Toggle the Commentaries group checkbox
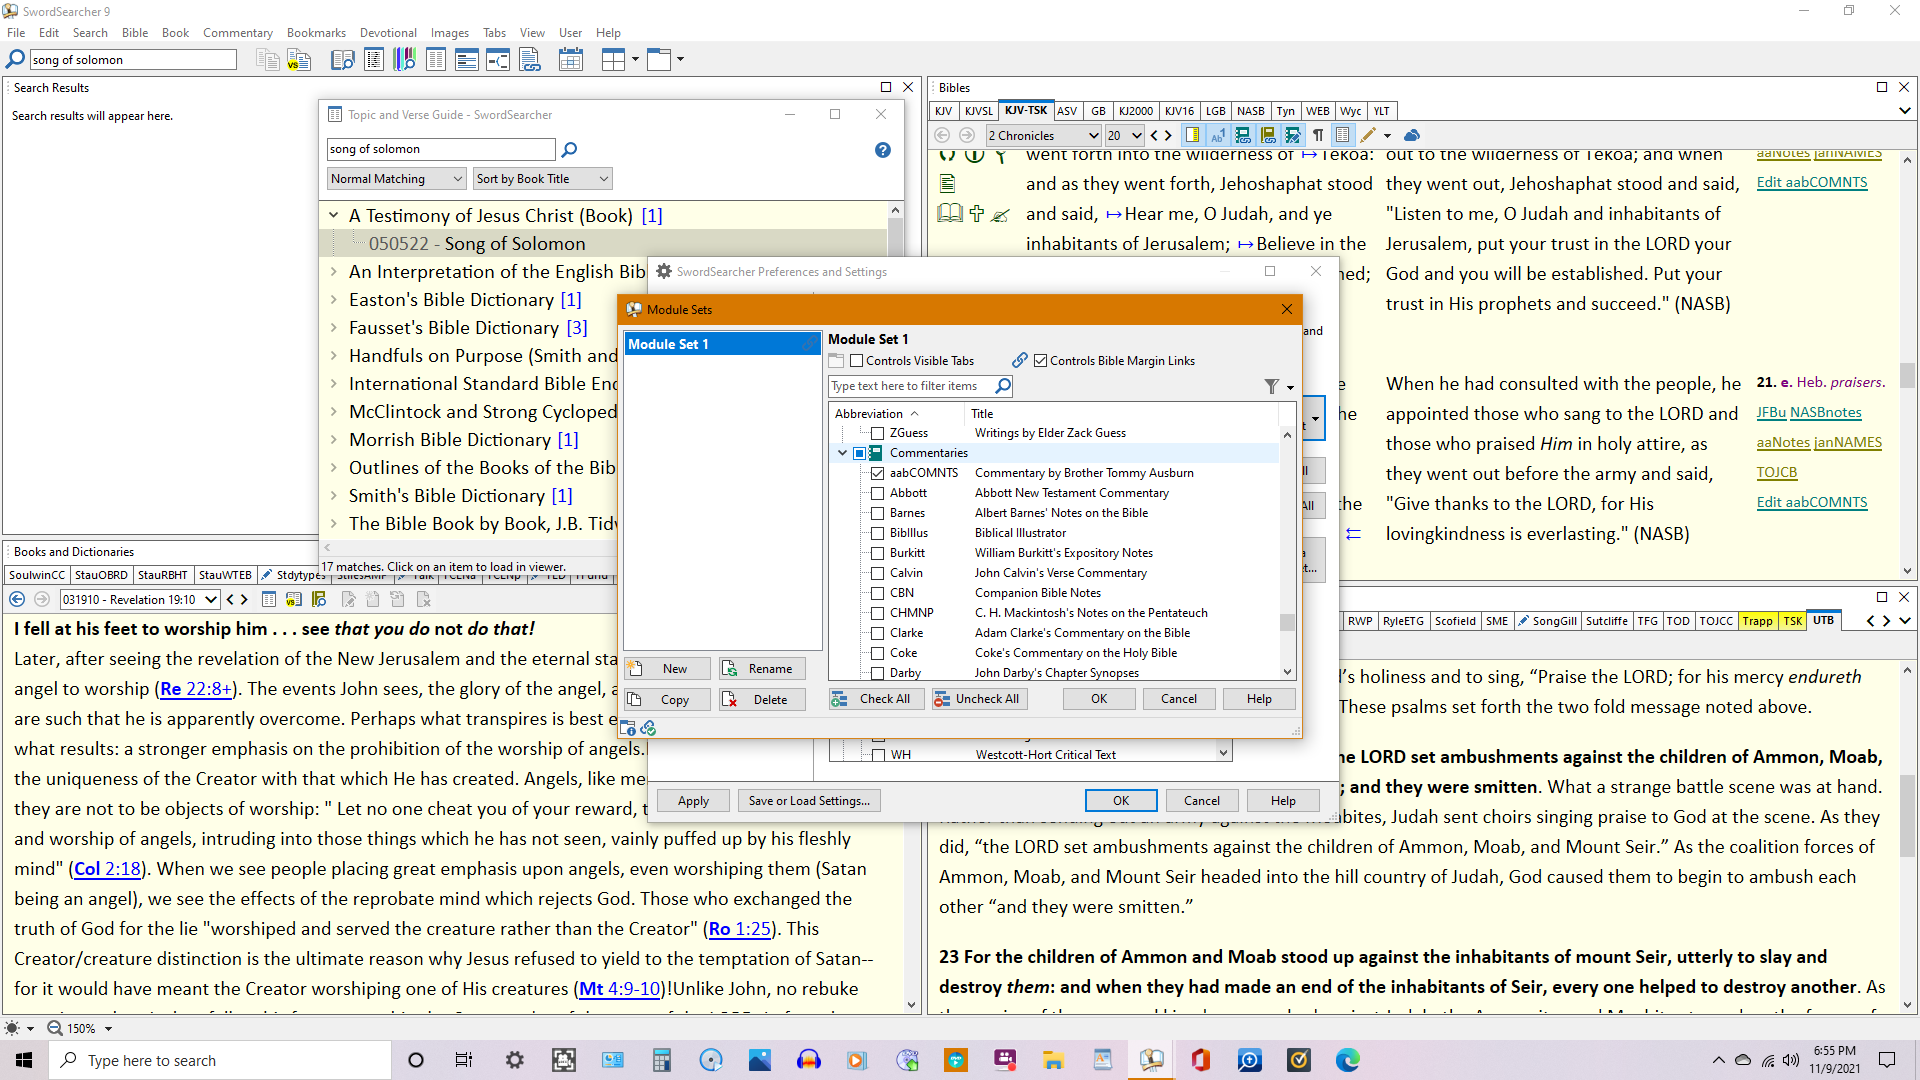The image size is (1920, 1080). [x=859, y=453]
